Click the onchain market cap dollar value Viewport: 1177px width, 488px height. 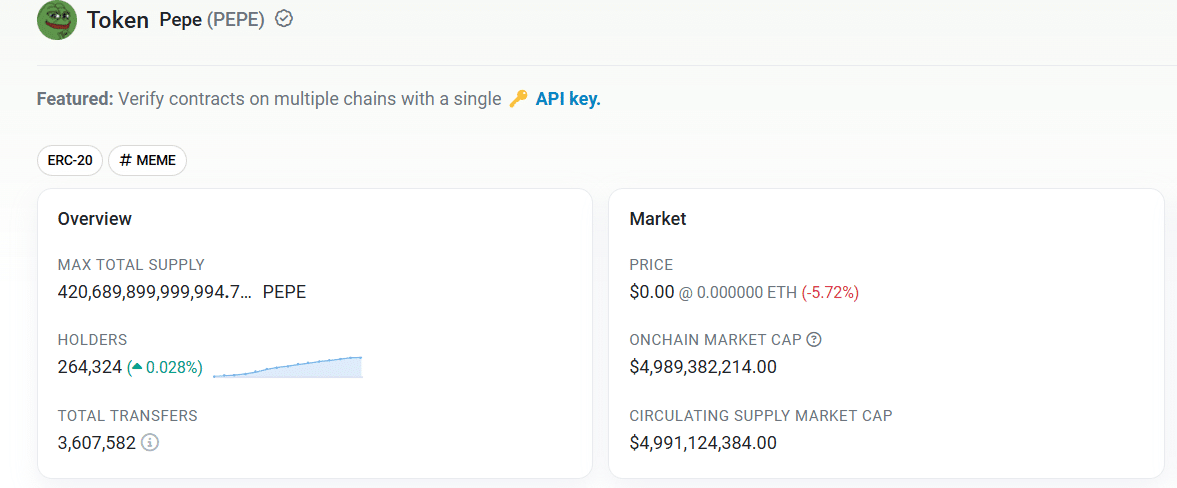pos(703,367)
